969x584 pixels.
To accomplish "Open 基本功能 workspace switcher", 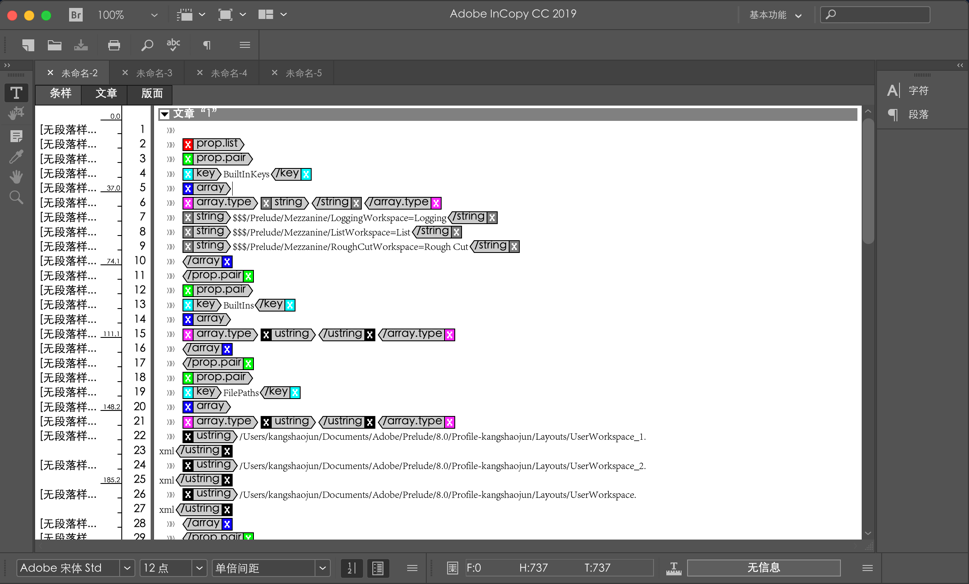I will pos(776,15).
